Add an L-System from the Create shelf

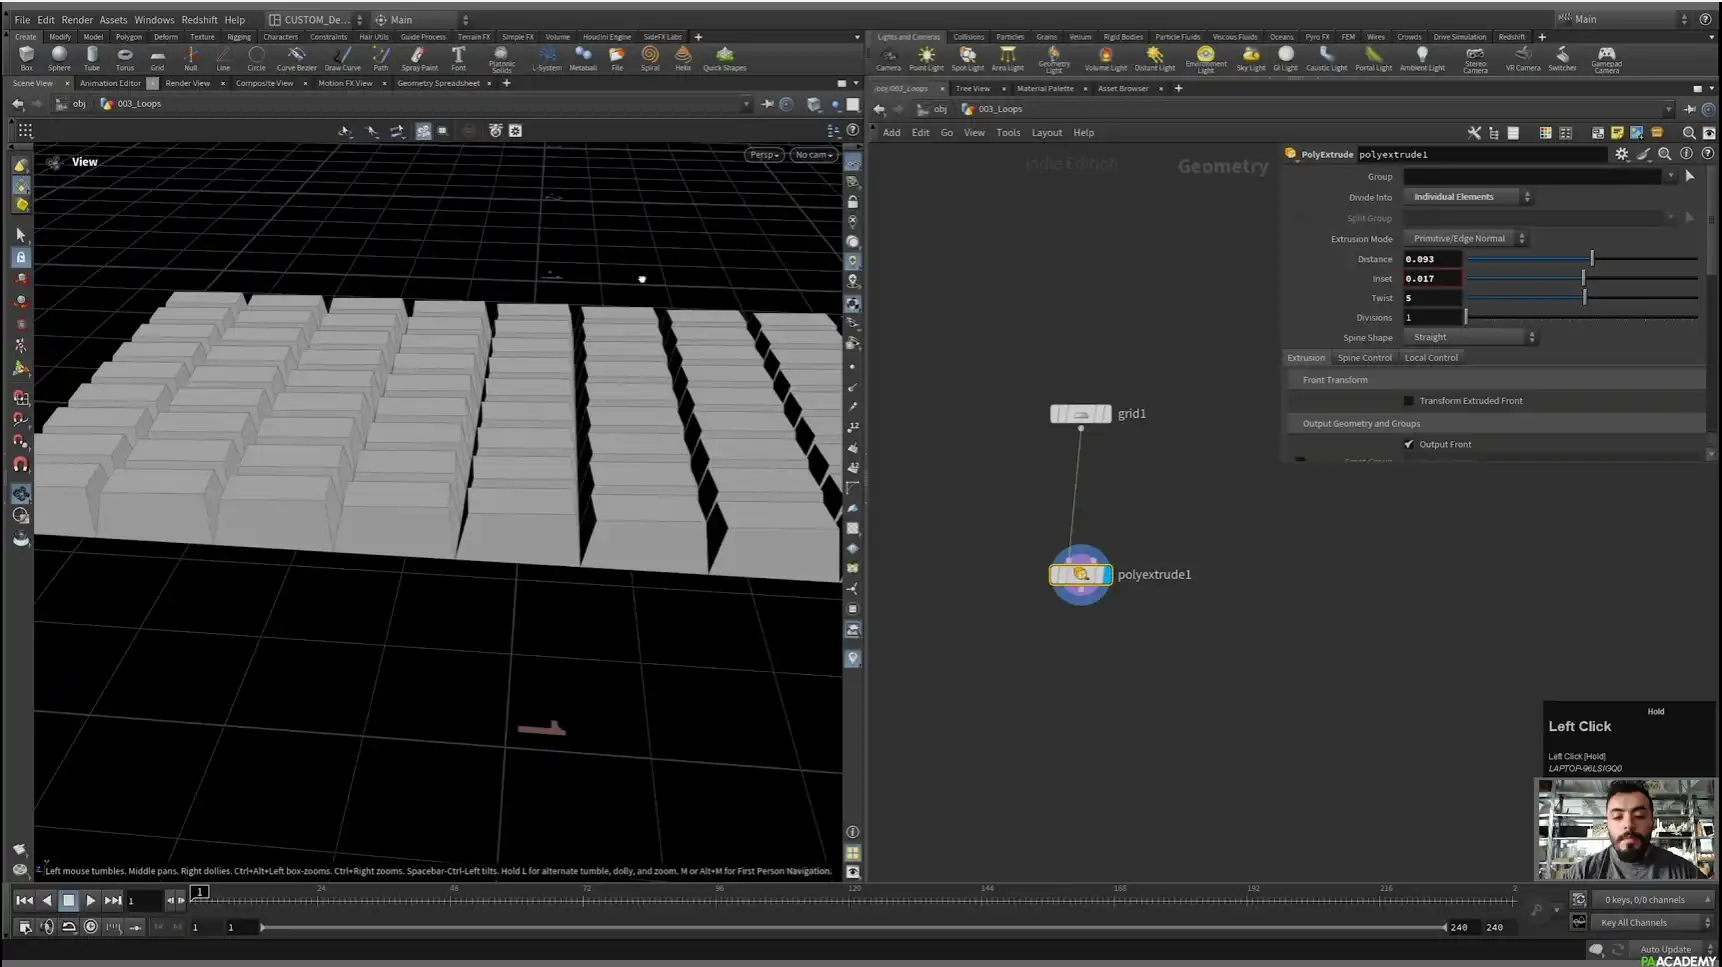(547, 57)
